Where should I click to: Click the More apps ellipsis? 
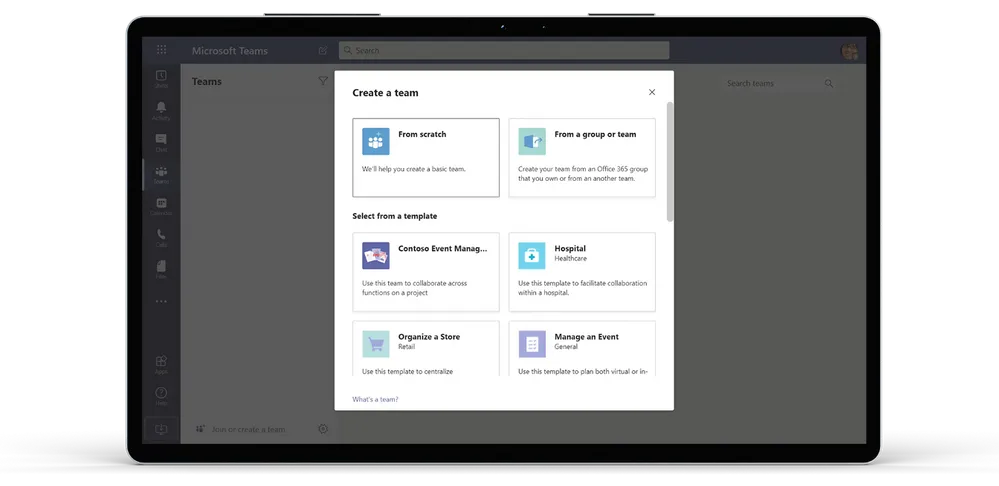pos(161,301)
